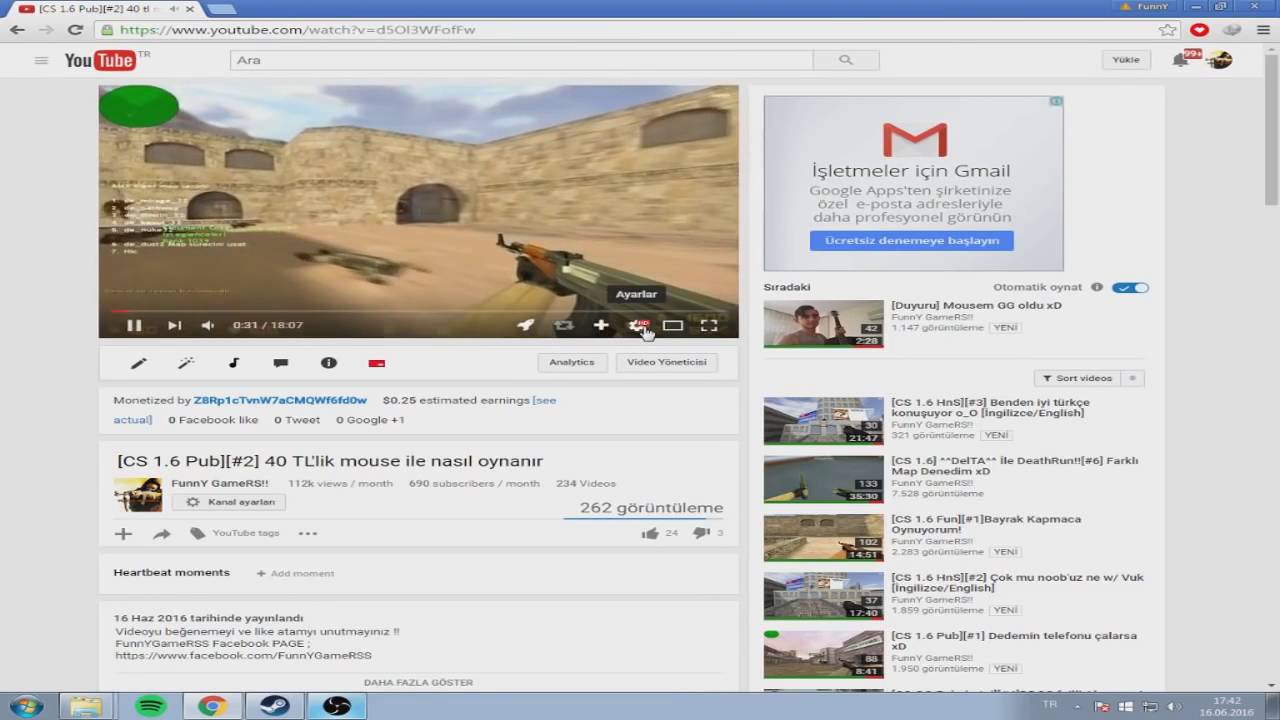The height and width of the screenshot is (720, 1280).
Task: Click the list icon next to Sort videos
Action: [1133, 378]
